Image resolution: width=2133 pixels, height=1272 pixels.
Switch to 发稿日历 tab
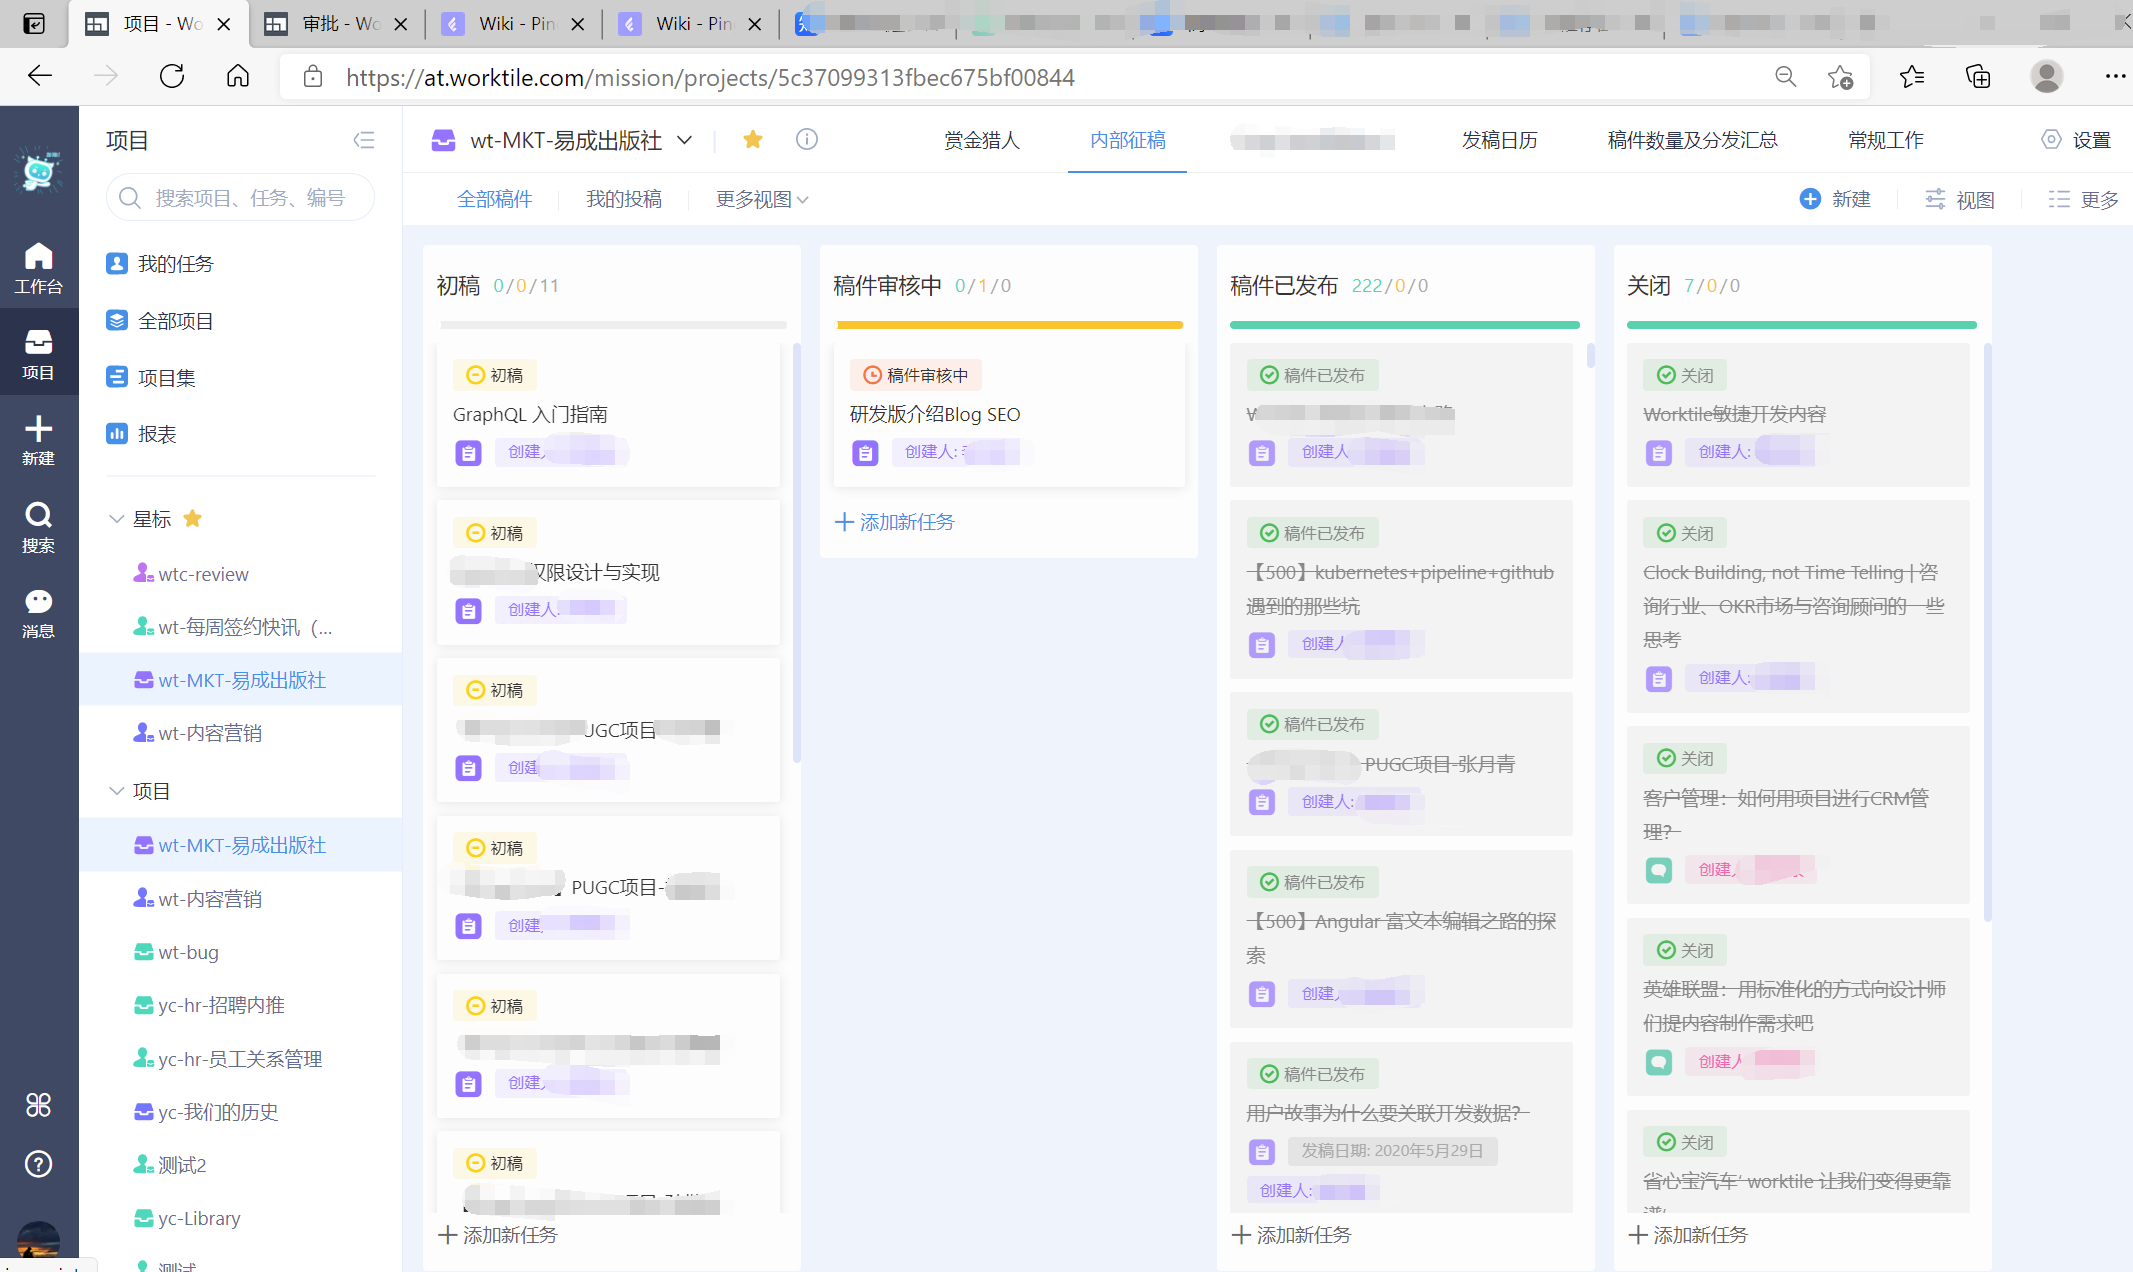coord(1499,140)
